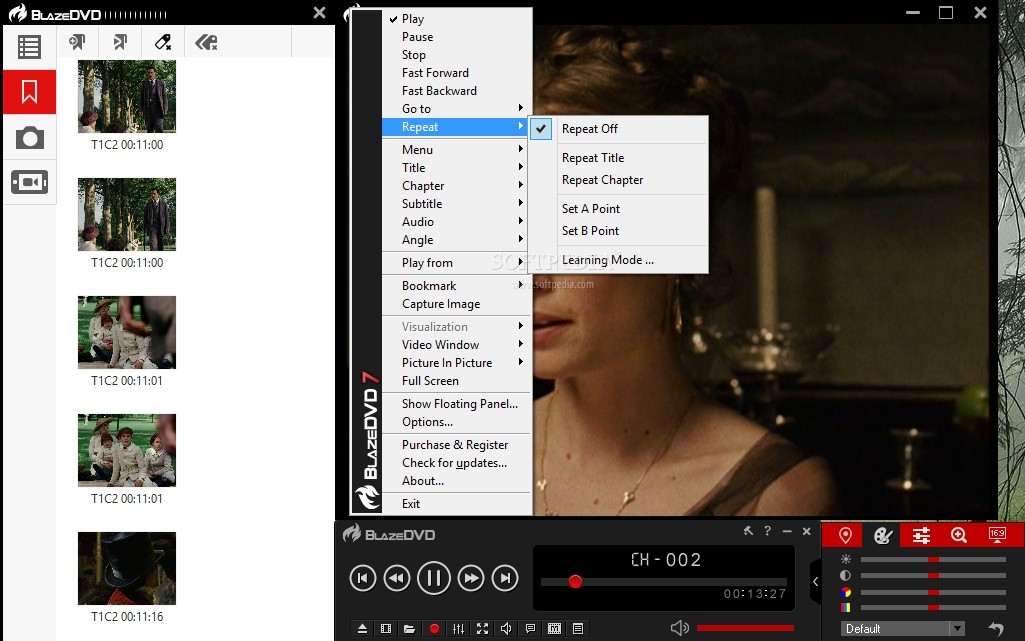Viewport: 1025px width, 641px height.
Task: Open the camera snapshots tab in the sidebar
Action: (x=29, y=138)
